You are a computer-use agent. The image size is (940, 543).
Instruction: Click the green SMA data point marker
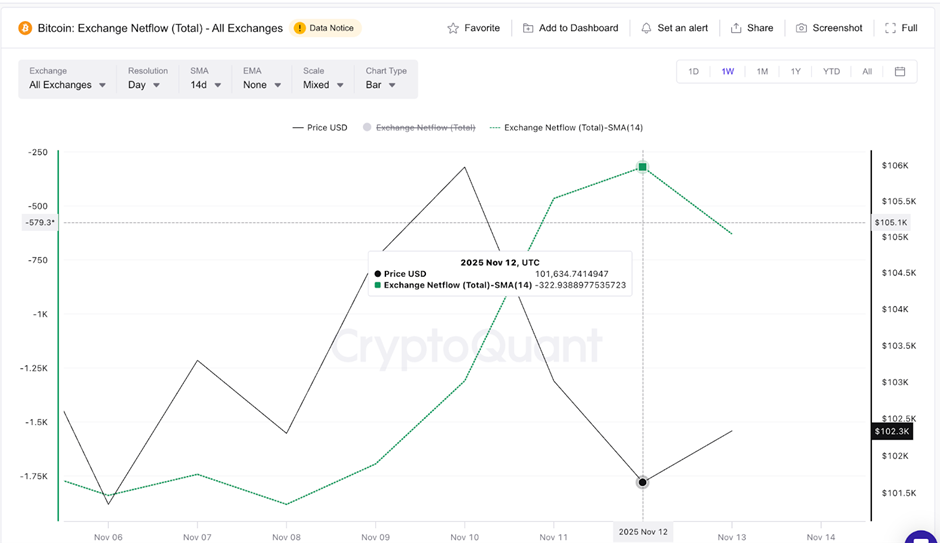coord(643,168)
